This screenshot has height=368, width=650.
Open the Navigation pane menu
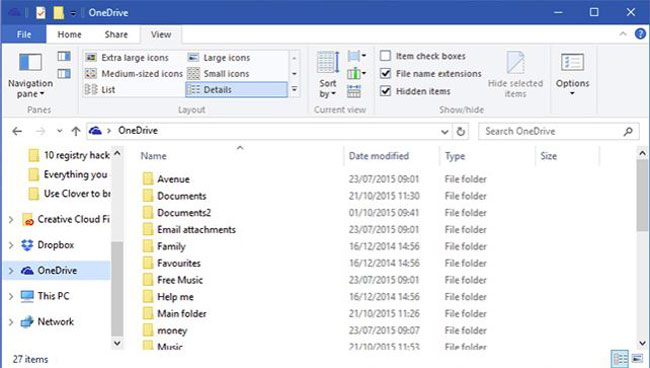pos(30,75)
